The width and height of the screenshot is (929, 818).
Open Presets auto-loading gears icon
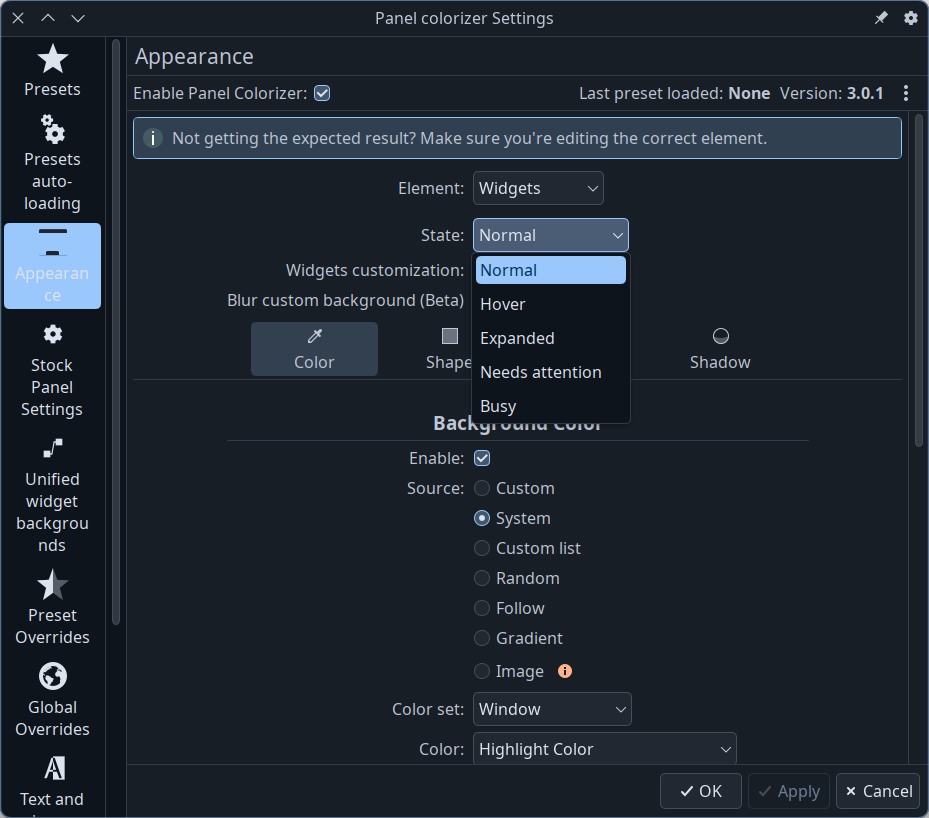coord(52,129)
